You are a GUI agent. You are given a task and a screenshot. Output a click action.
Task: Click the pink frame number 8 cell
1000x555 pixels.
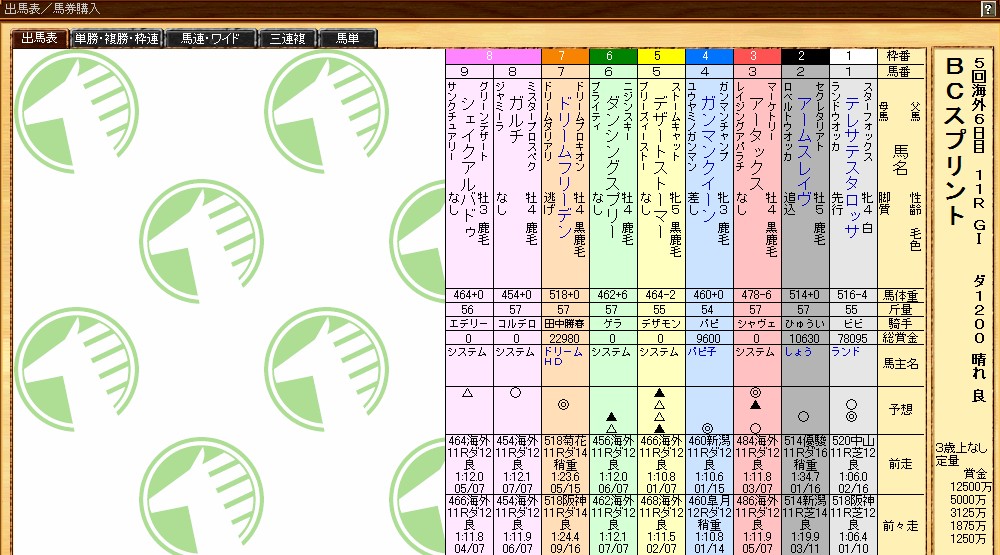pos(494,56)
